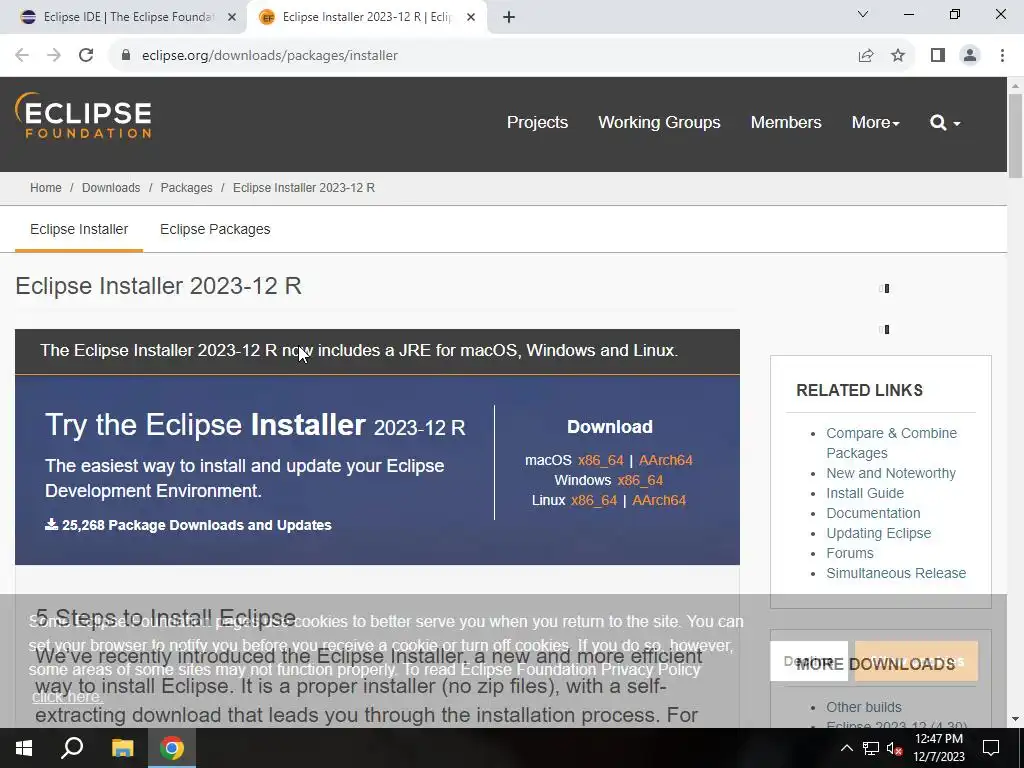Open Other builds link
Screen dimensions: 1024x768
click(x=863, y=707)
